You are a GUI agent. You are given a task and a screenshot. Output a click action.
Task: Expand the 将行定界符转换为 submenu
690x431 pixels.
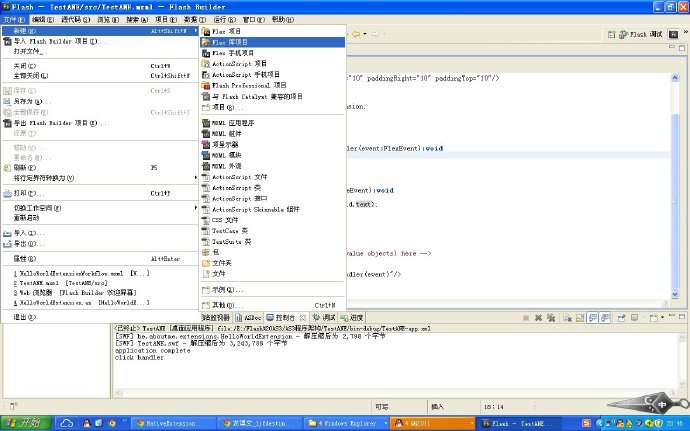click(x=196, y=177)
